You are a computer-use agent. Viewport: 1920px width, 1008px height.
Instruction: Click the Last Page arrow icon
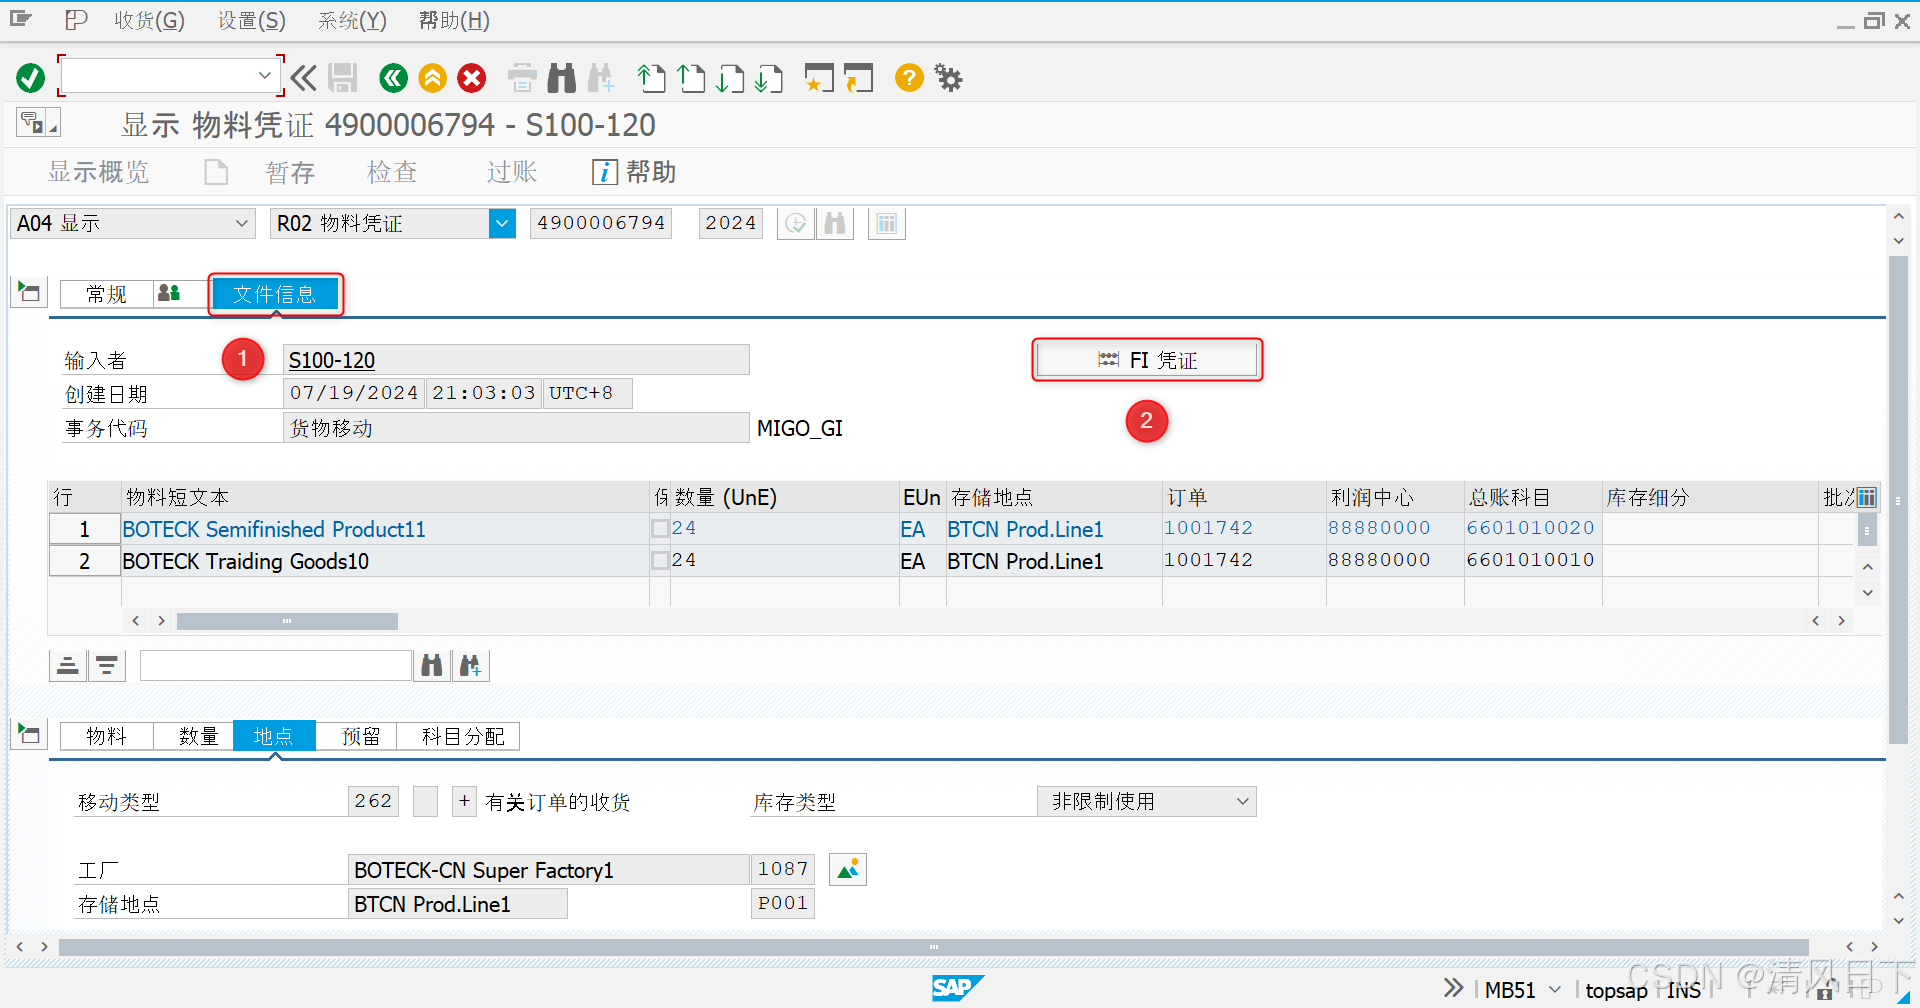769,78
